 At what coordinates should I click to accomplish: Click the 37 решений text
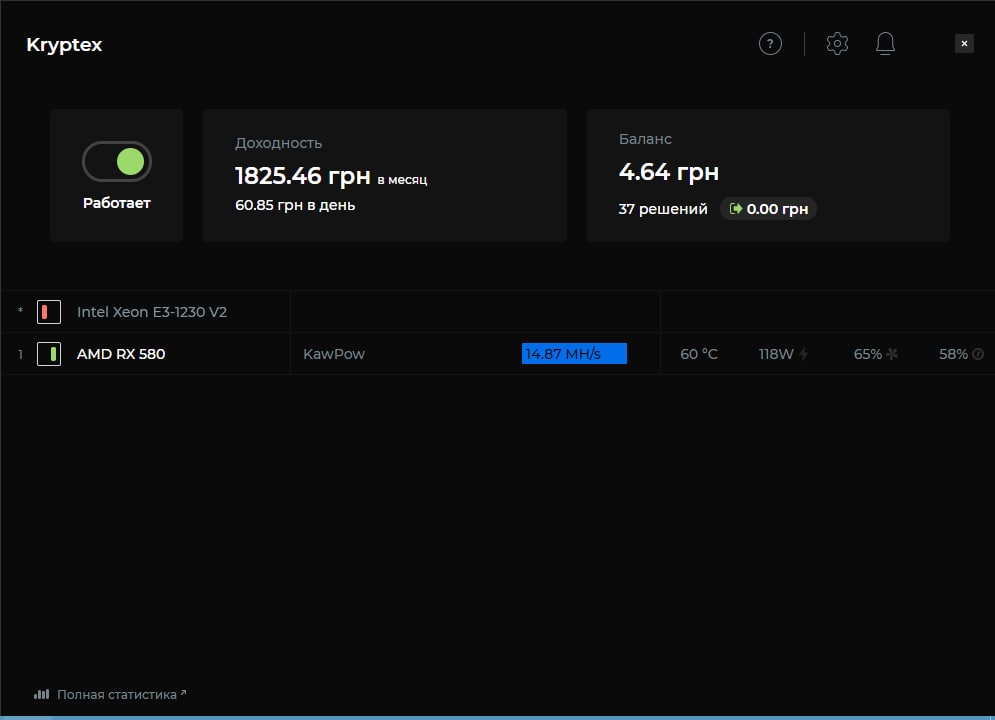(x=663, y=209)
